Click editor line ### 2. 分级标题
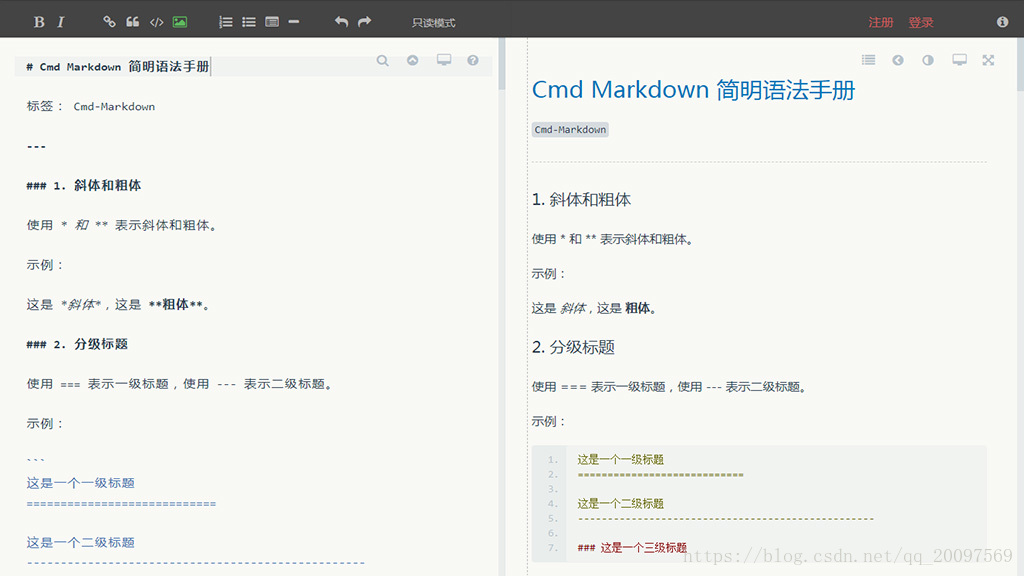The image size is (1024, 576). click(77, 344)
